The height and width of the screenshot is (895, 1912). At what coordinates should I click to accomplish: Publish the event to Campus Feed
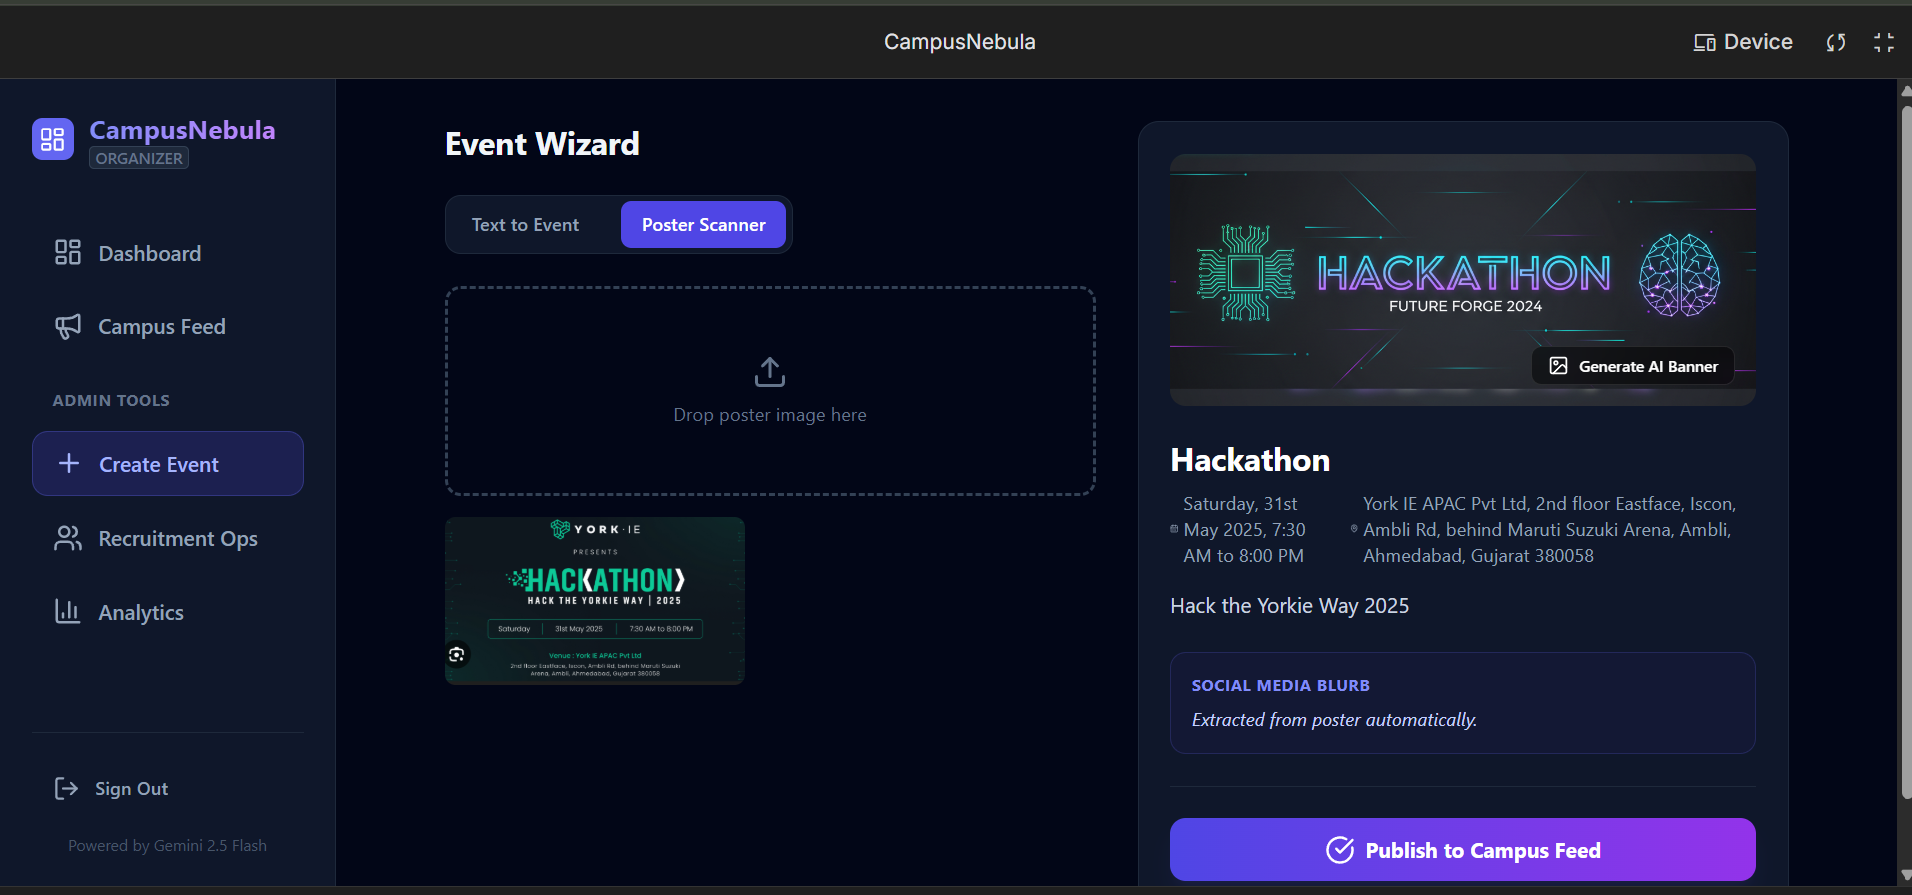[x=1462, y=850]
